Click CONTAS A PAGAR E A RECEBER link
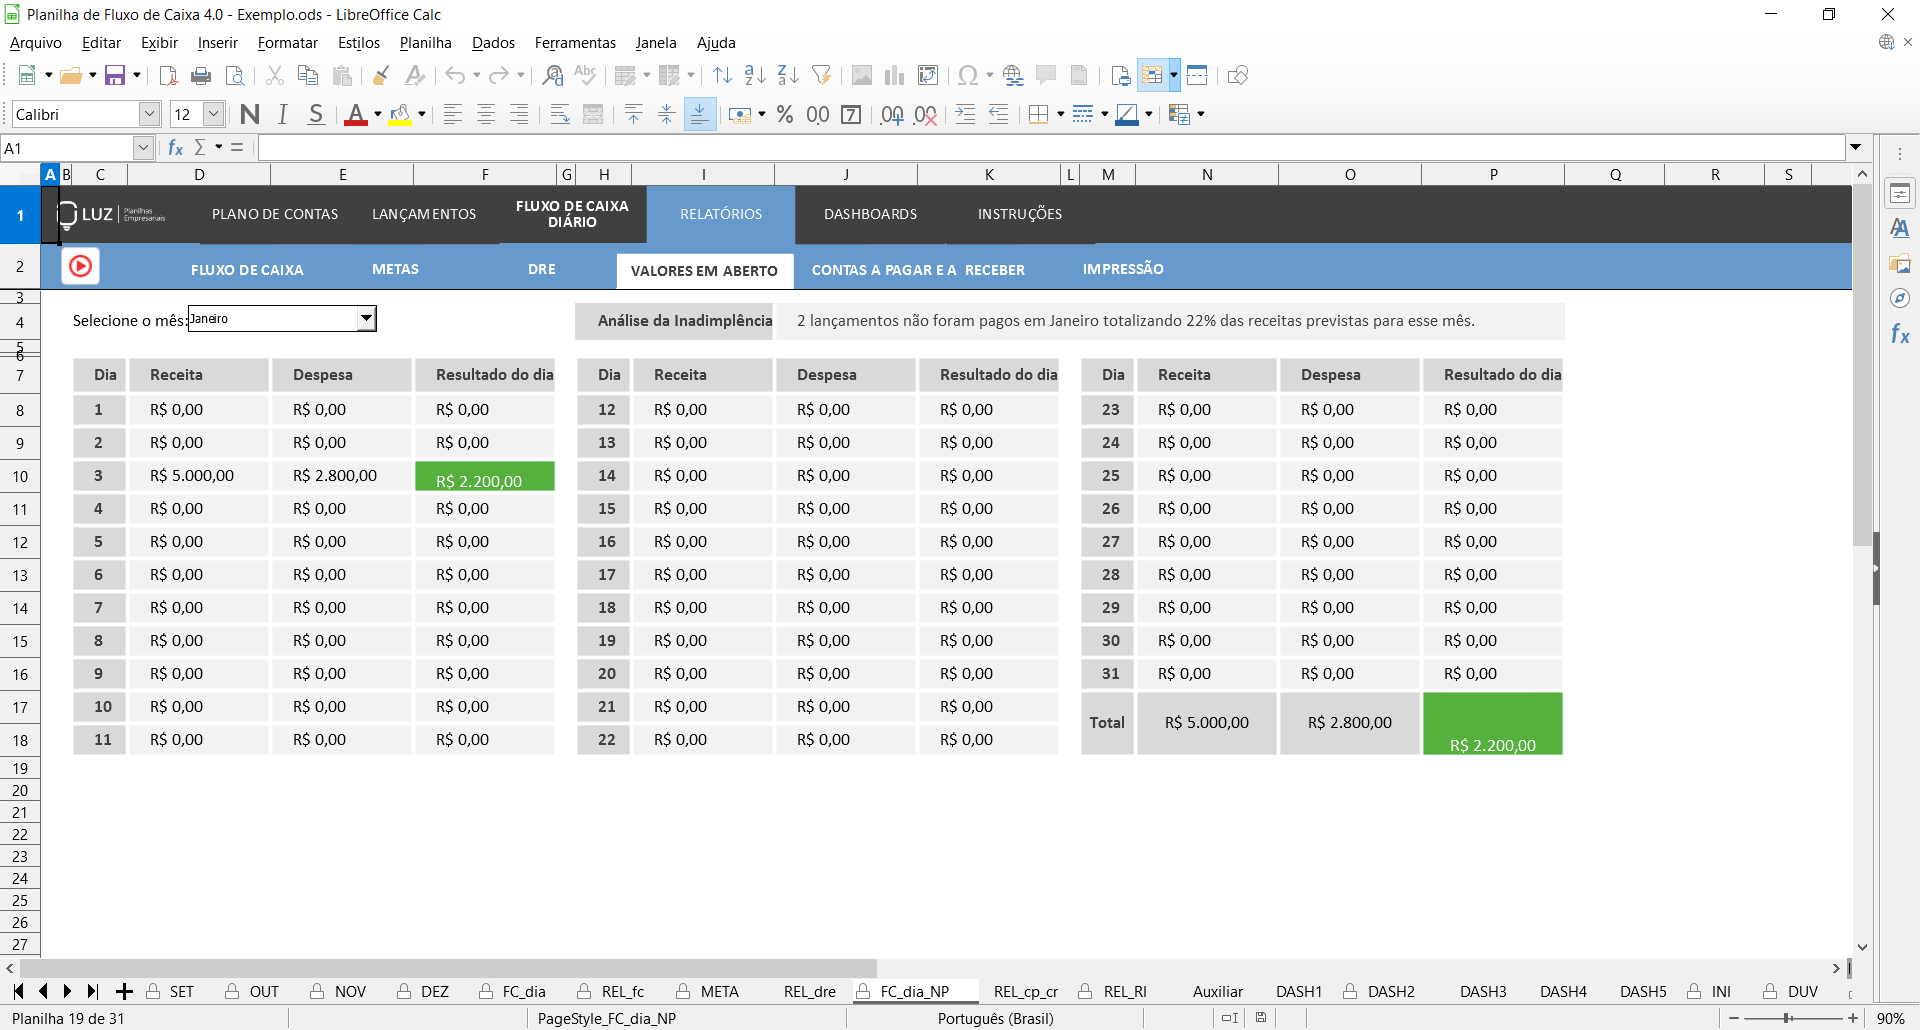The image size is (1920, 1030). [917, 270]
